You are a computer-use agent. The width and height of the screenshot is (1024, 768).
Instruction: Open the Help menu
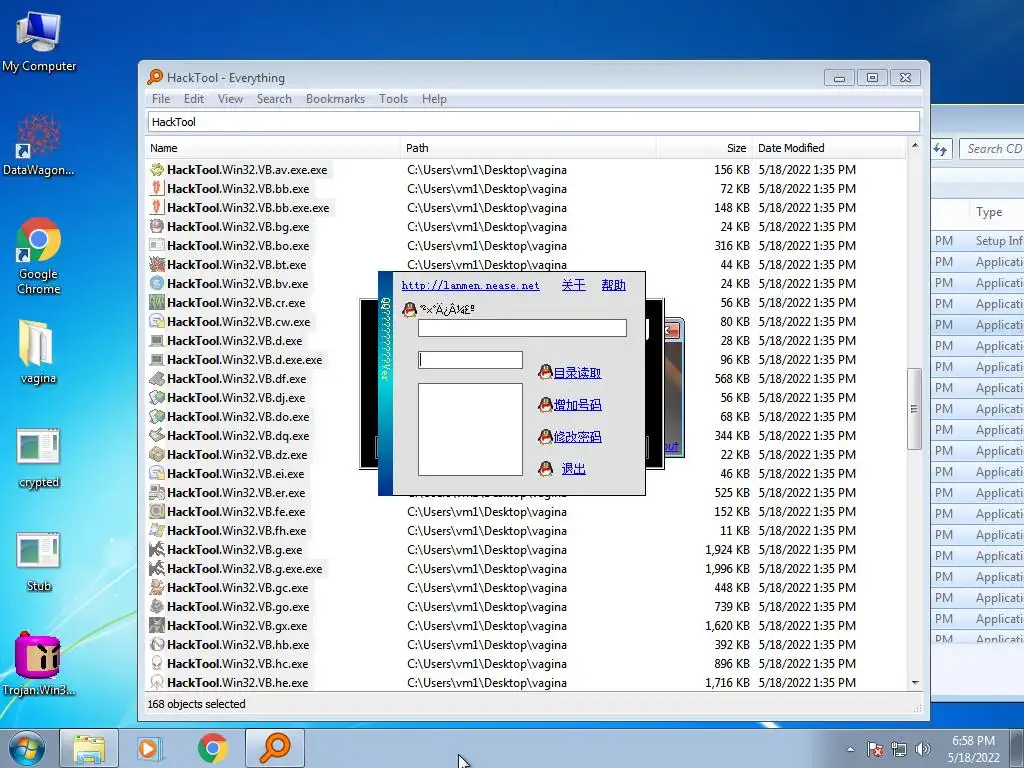point(434,99)
